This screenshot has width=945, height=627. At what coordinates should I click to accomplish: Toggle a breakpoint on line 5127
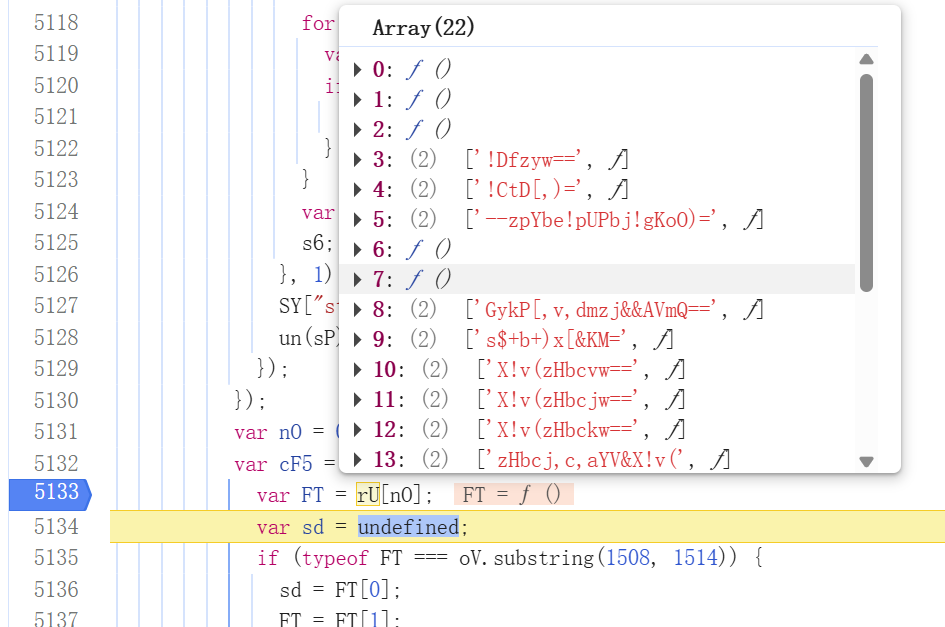click(56, 306)
